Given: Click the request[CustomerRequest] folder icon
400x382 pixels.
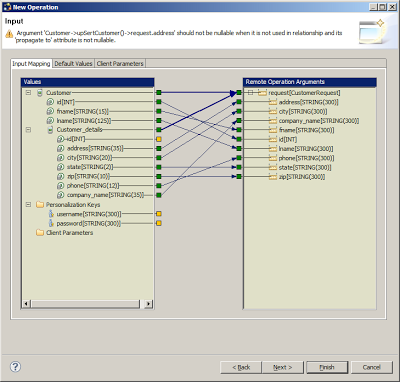Looking at the screenshot, I should (x=262, y=93).
